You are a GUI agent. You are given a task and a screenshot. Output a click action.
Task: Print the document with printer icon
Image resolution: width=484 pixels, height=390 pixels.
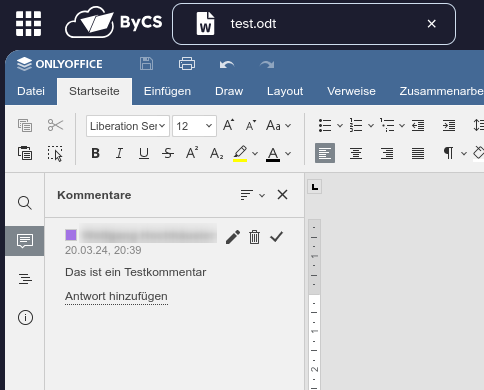click(187, 64)
